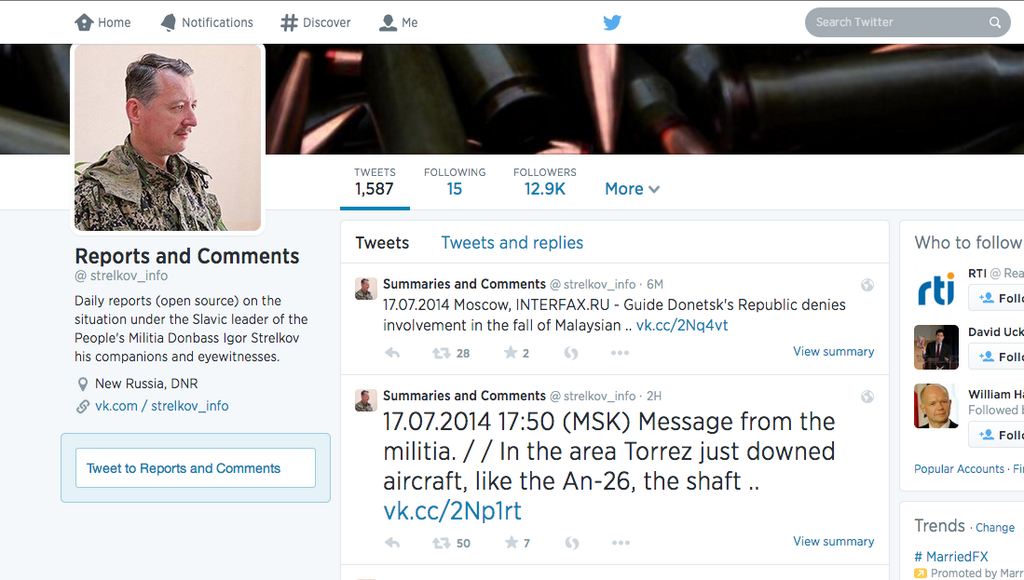Screen dimensions: 1024x580
Task: Go to Home in the top bar
Action: pyautogui.click(x=103, y=22)
